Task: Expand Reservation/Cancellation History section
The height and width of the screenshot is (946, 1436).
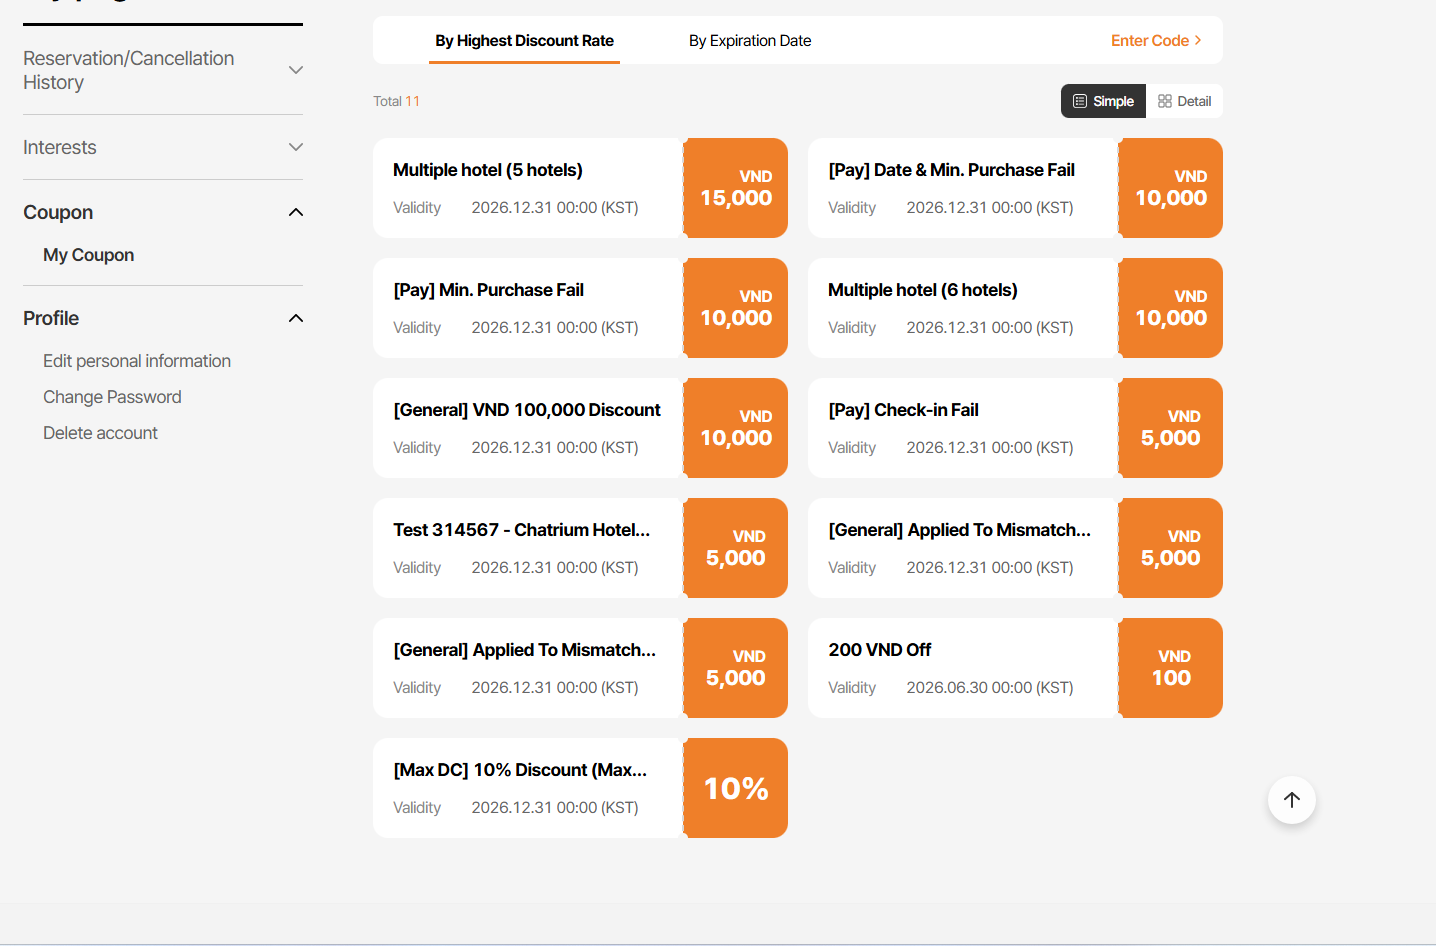Action: point(295,70)
